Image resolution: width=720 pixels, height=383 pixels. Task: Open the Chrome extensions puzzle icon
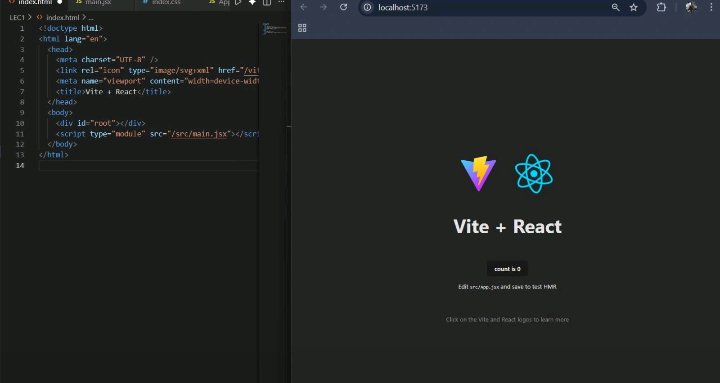point(661,7)
